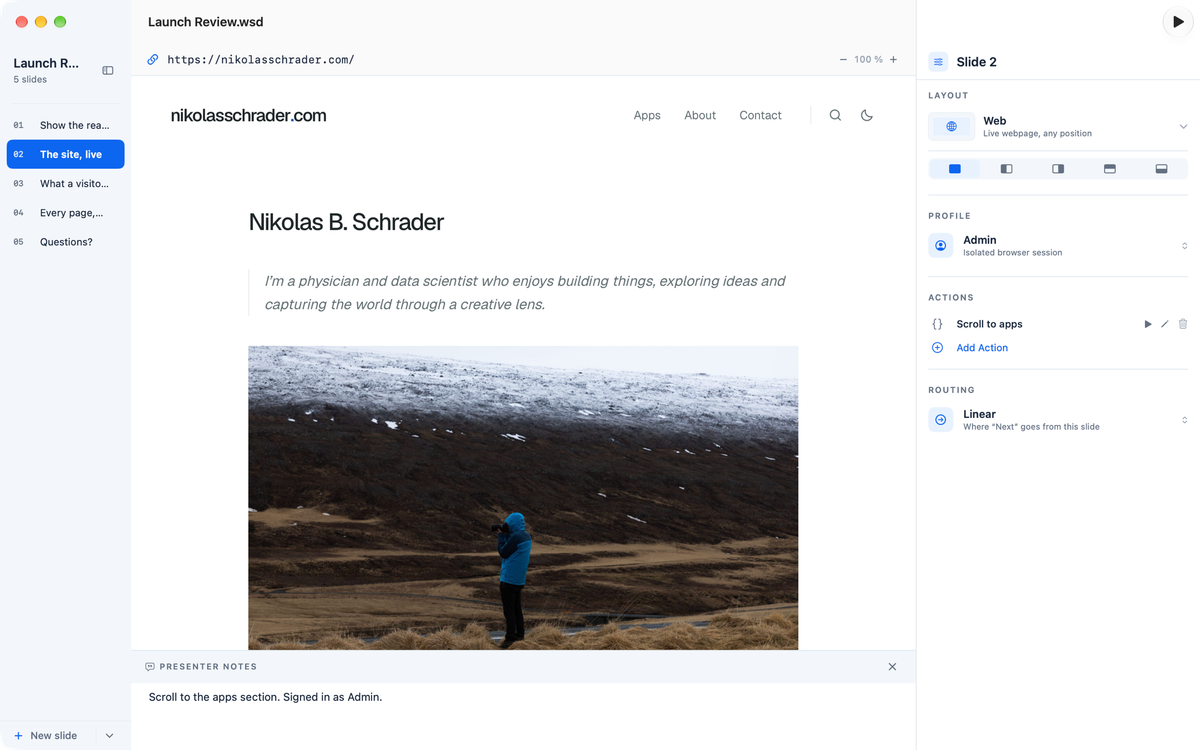Click the plus circle beside Add Action
Screen dimensions: 1200x750
click(937, 348)
